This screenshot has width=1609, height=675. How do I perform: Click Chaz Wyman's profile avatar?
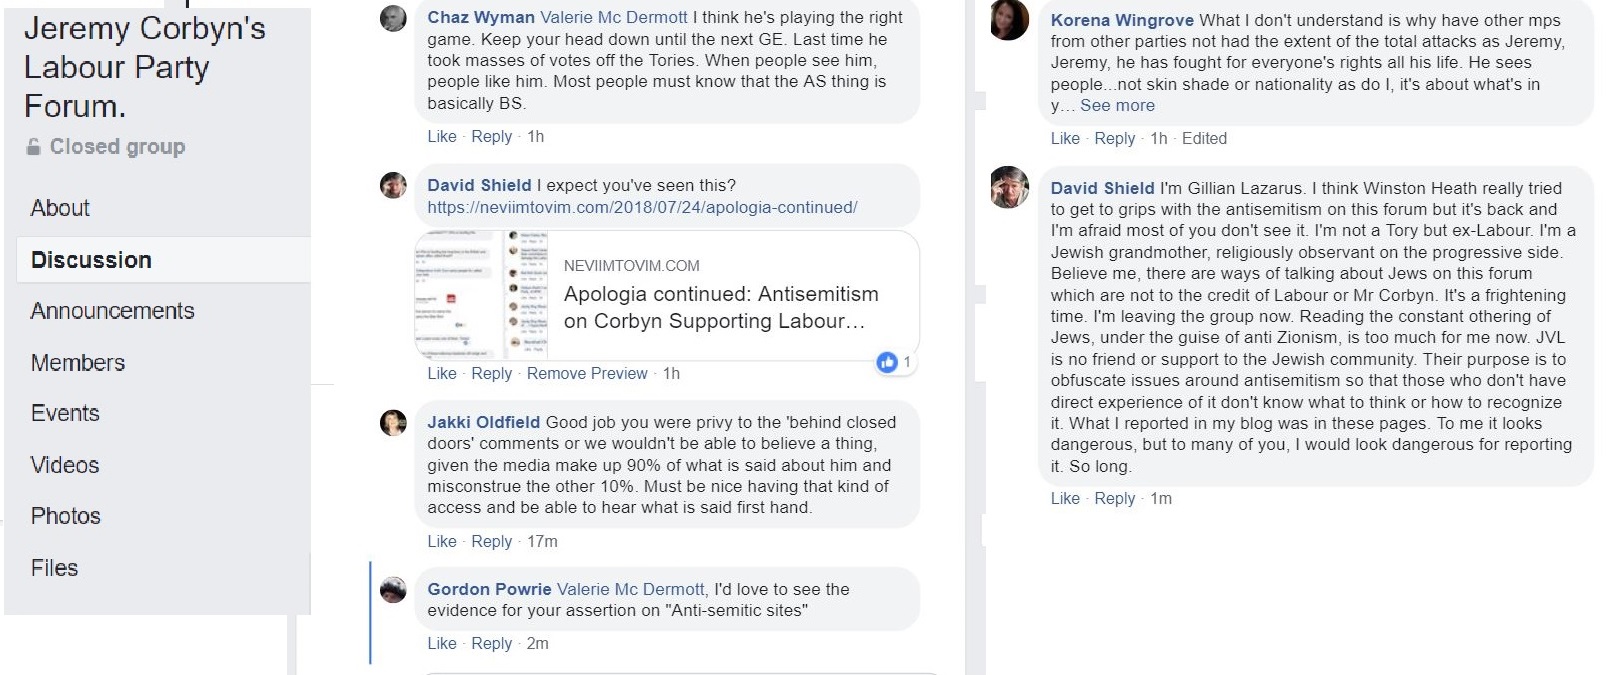pos(394,18)
